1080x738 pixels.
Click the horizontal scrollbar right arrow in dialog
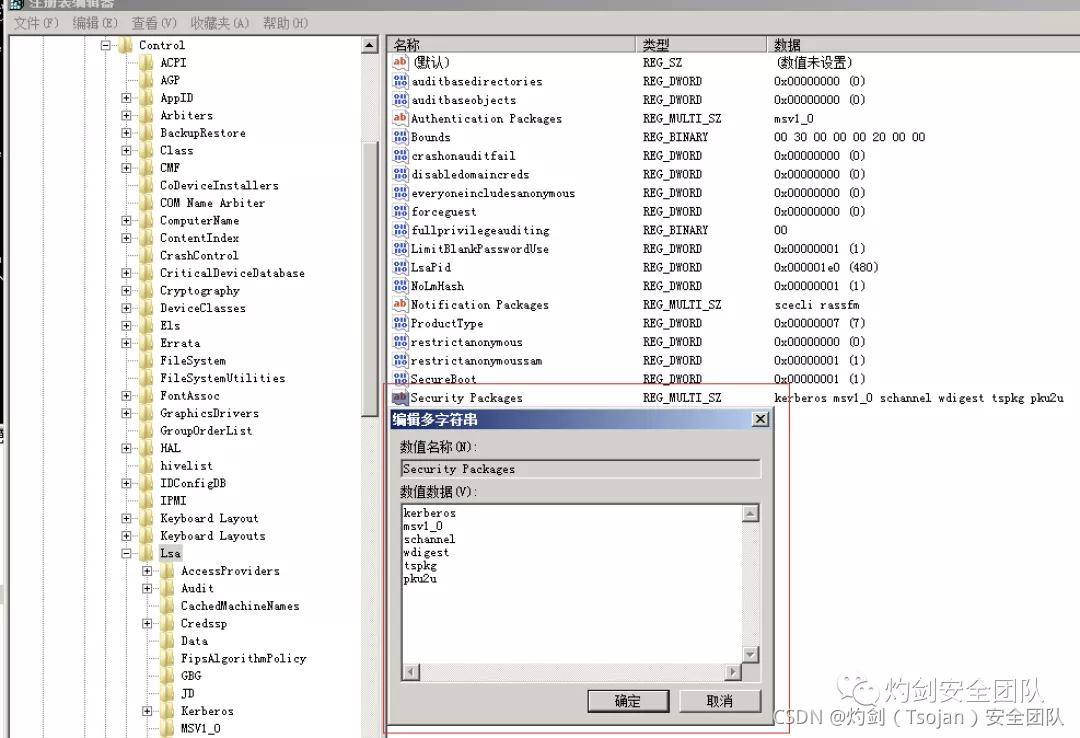(733, 671)
